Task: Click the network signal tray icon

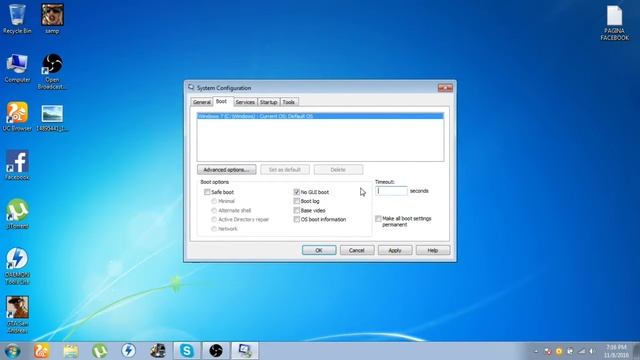Action: point(581,351)
